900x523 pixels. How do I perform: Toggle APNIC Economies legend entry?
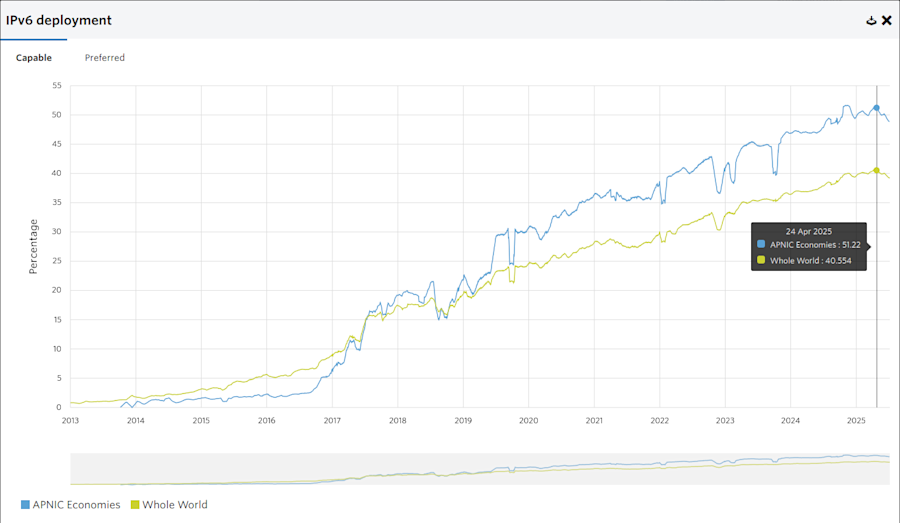point(71,505)
